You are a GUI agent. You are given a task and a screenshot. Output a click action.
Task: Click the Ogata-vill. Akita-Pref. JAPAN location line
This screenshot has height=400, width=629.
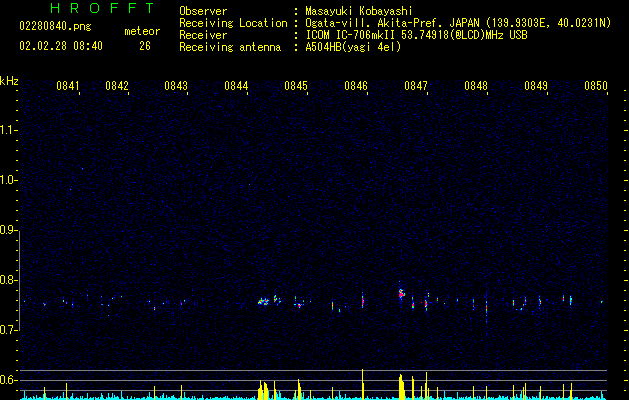click(x=458, y=23)
